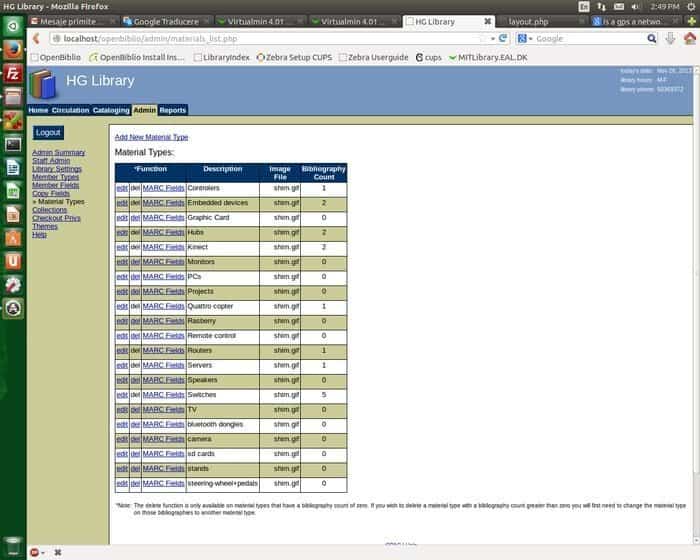This screenshot has width=700, height=560.
Task: Open Collections in the sidebar
Action: (x=50, y=210)
